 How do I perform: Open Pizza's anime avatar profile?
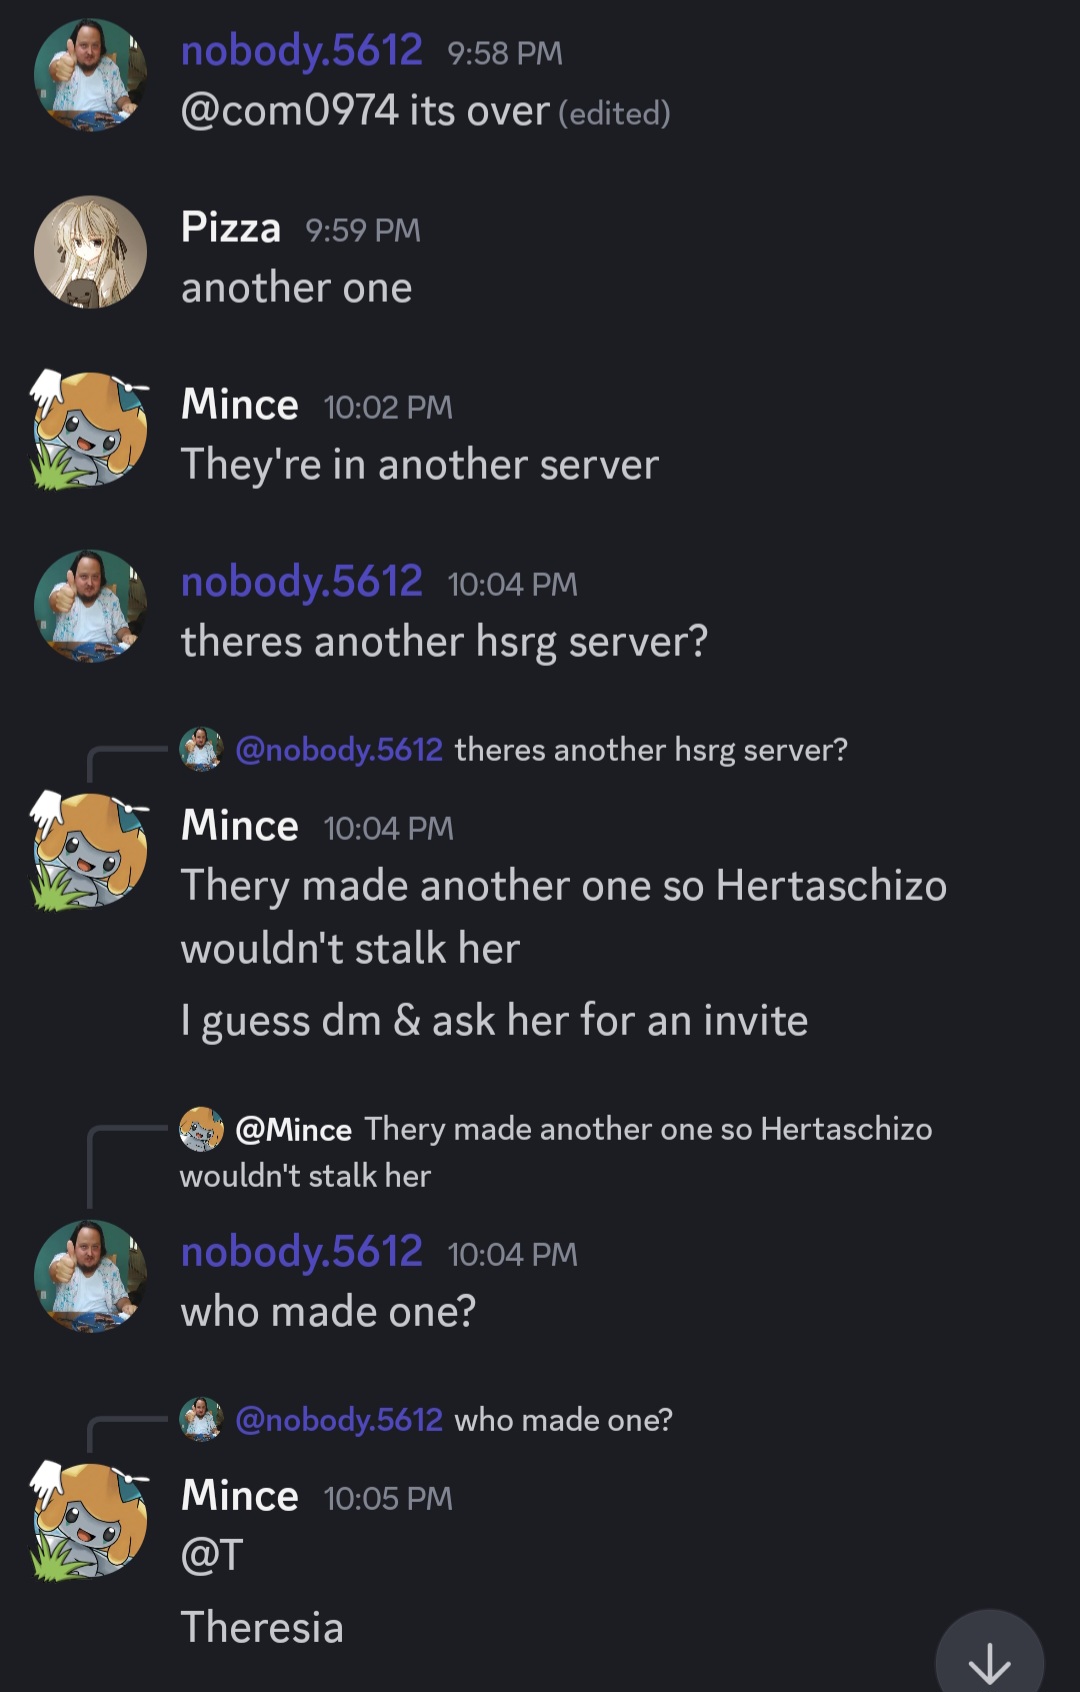coord(90,252)
